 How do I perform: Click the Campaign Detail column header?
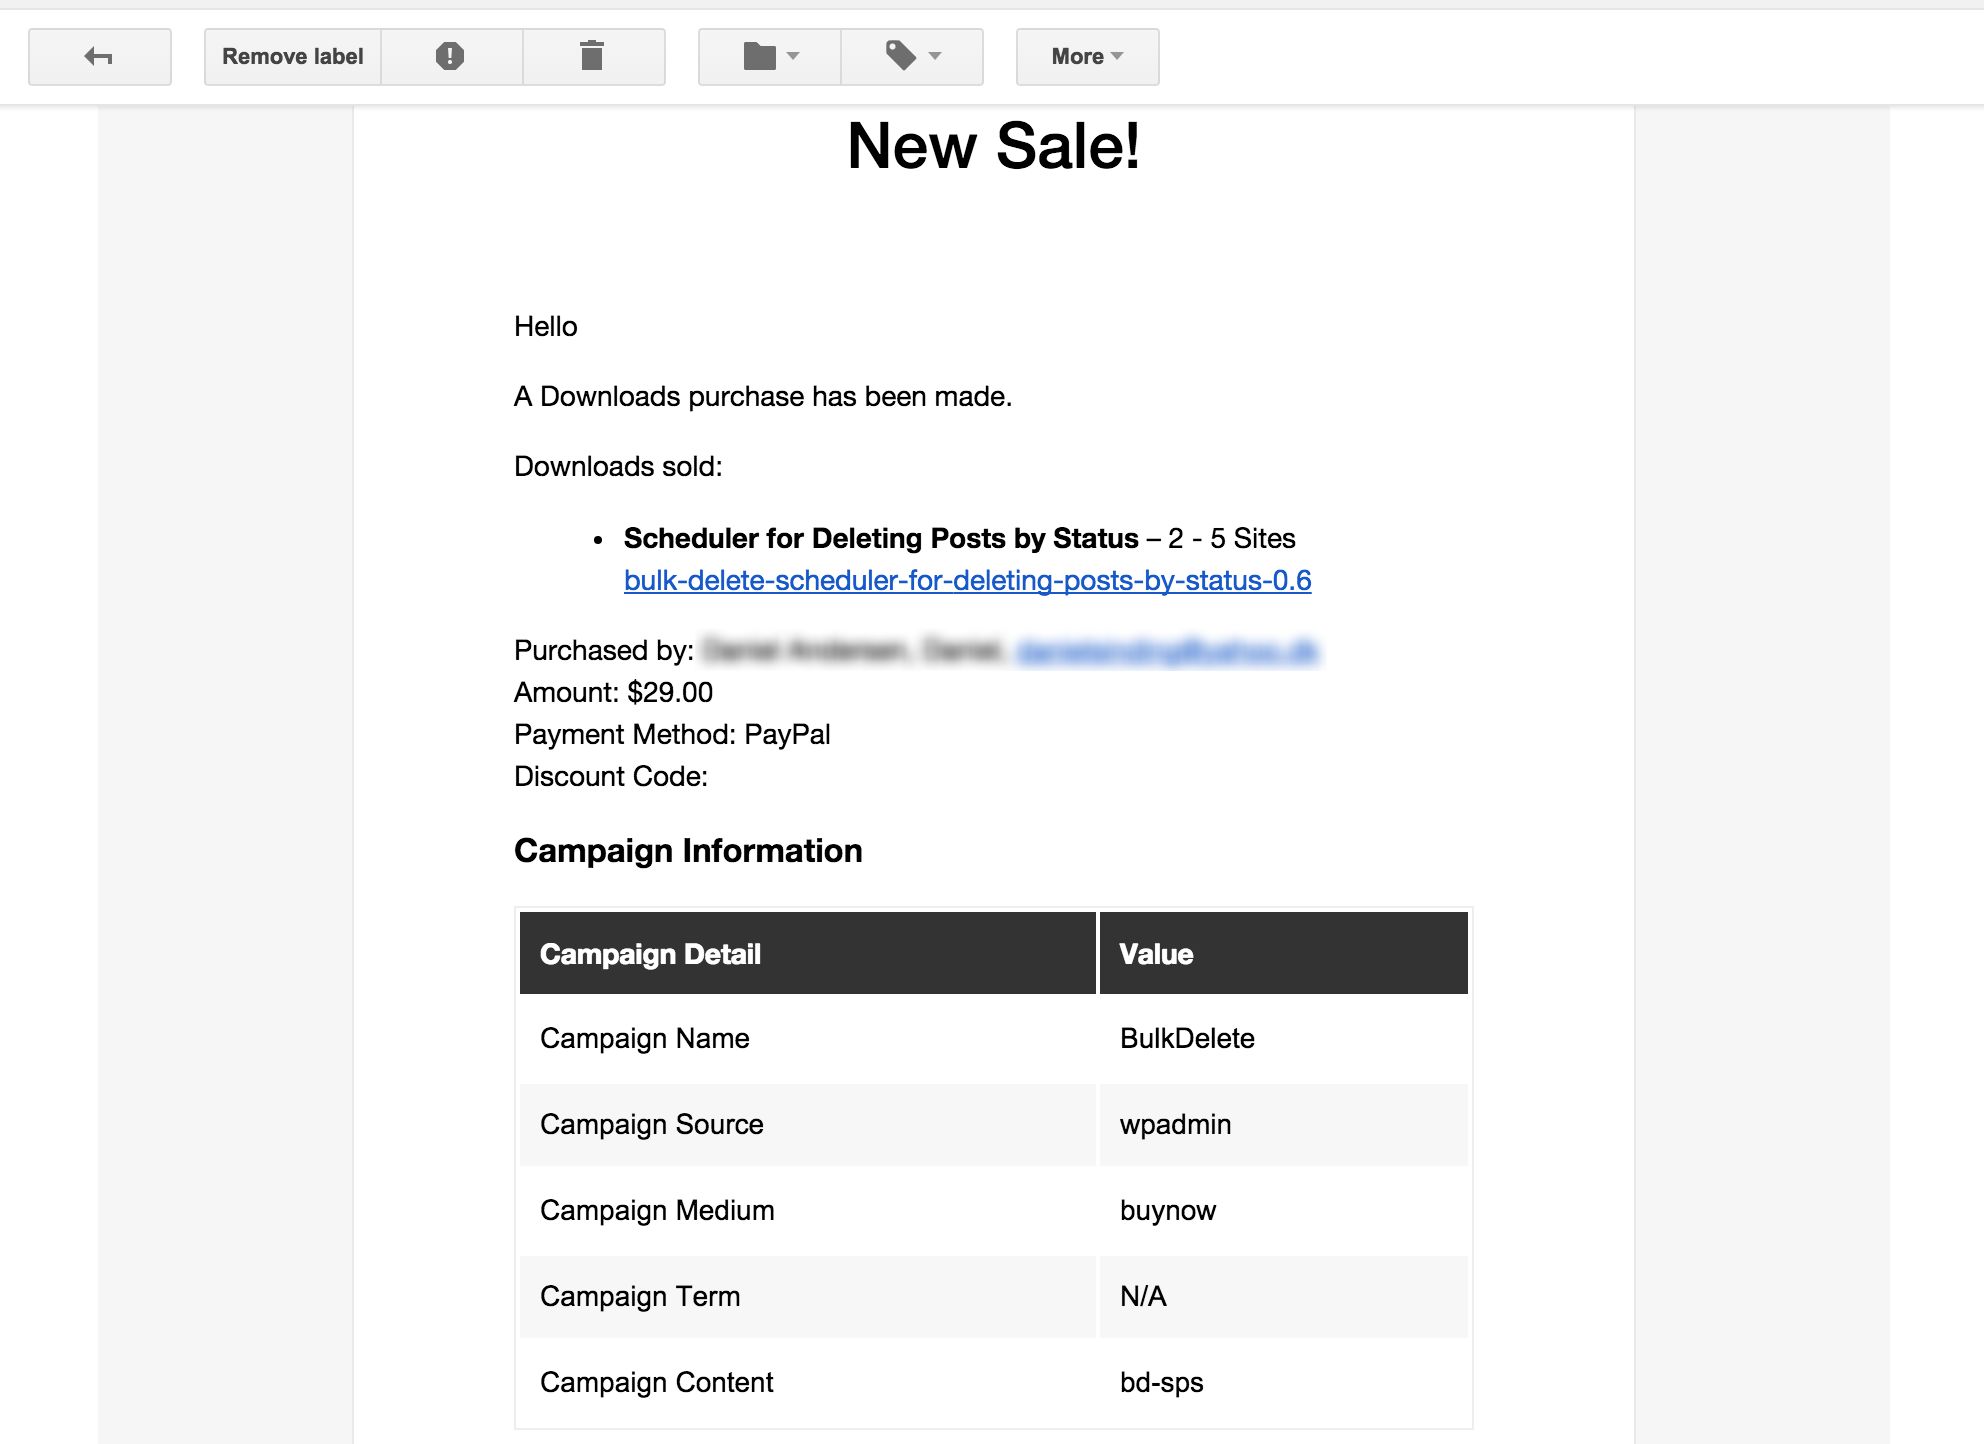(x=650, y=954)
